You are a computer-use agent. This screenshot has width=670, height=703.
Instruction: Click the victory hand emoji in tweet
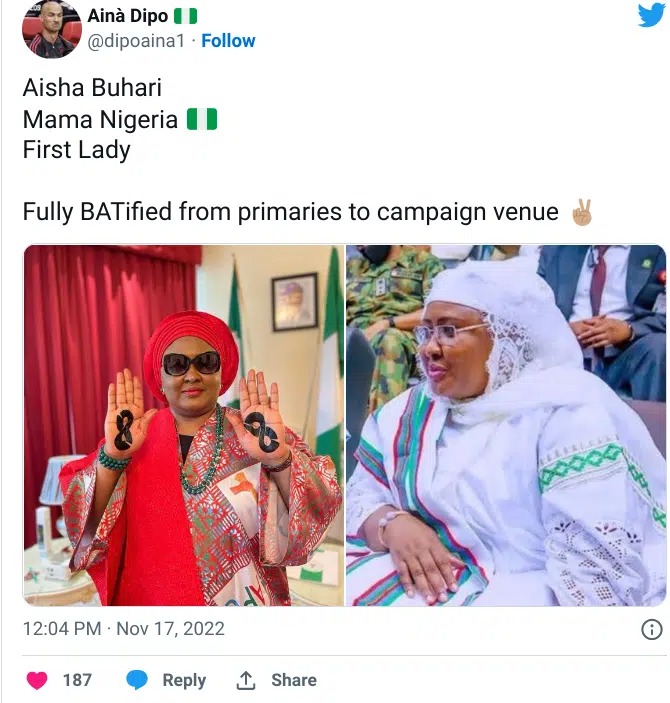pos(580,212)
